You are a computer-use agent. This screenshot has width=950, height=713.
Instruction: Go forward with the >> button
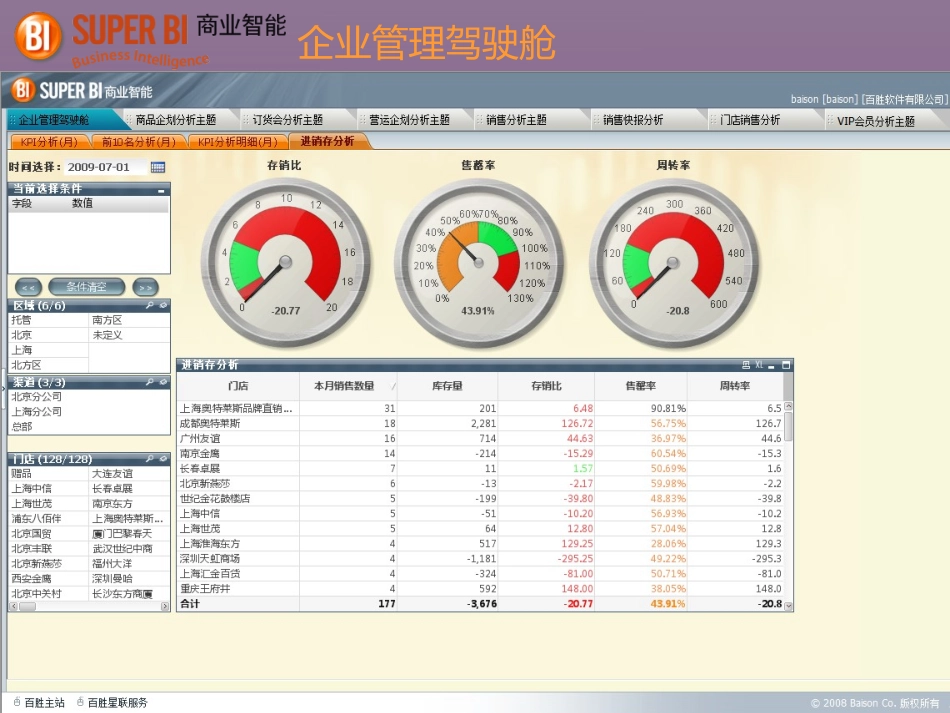[x=145, y=287]
